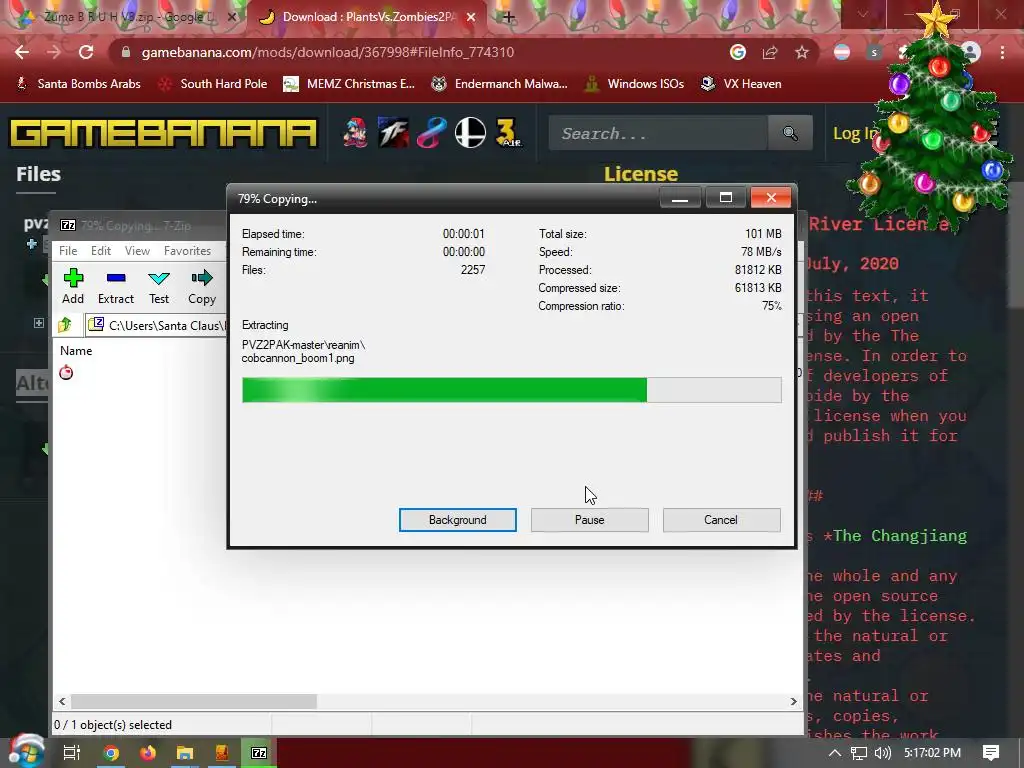Open Firefox from the taskbar
Viewport: 1024px width, 768px height.
coord(148,753)
